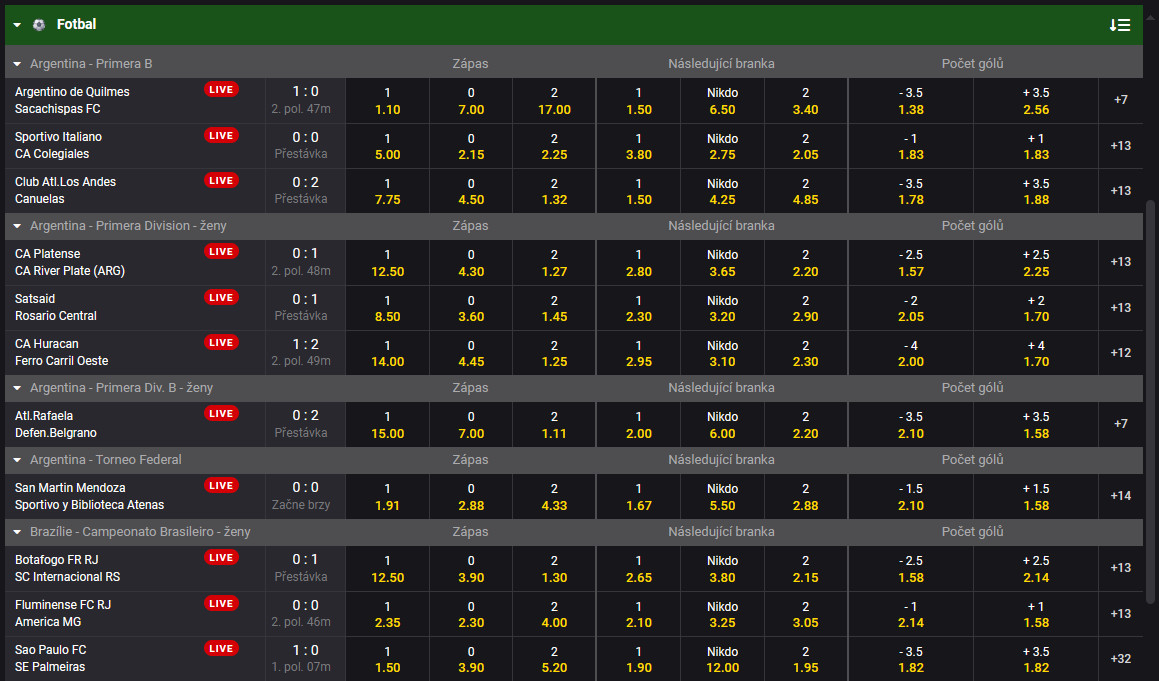Click LIVE badge for Sportivo Italiano match
The width and height of the screenshot is (1159, 681).
pyautogui.click(x=221, y=135)
